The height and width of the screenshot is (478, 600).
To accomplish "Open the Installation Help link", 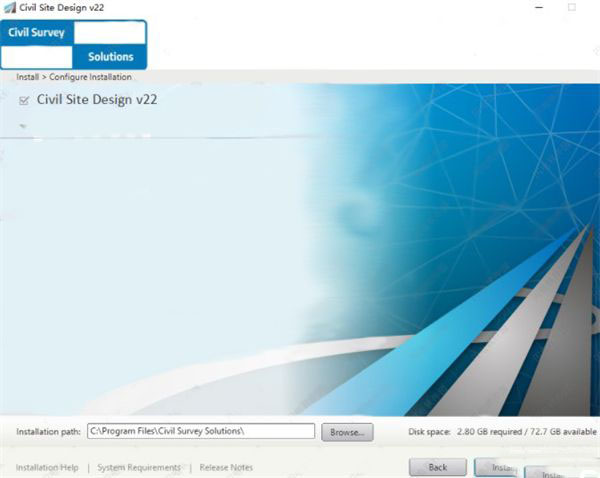I will (x=47, y=467).
